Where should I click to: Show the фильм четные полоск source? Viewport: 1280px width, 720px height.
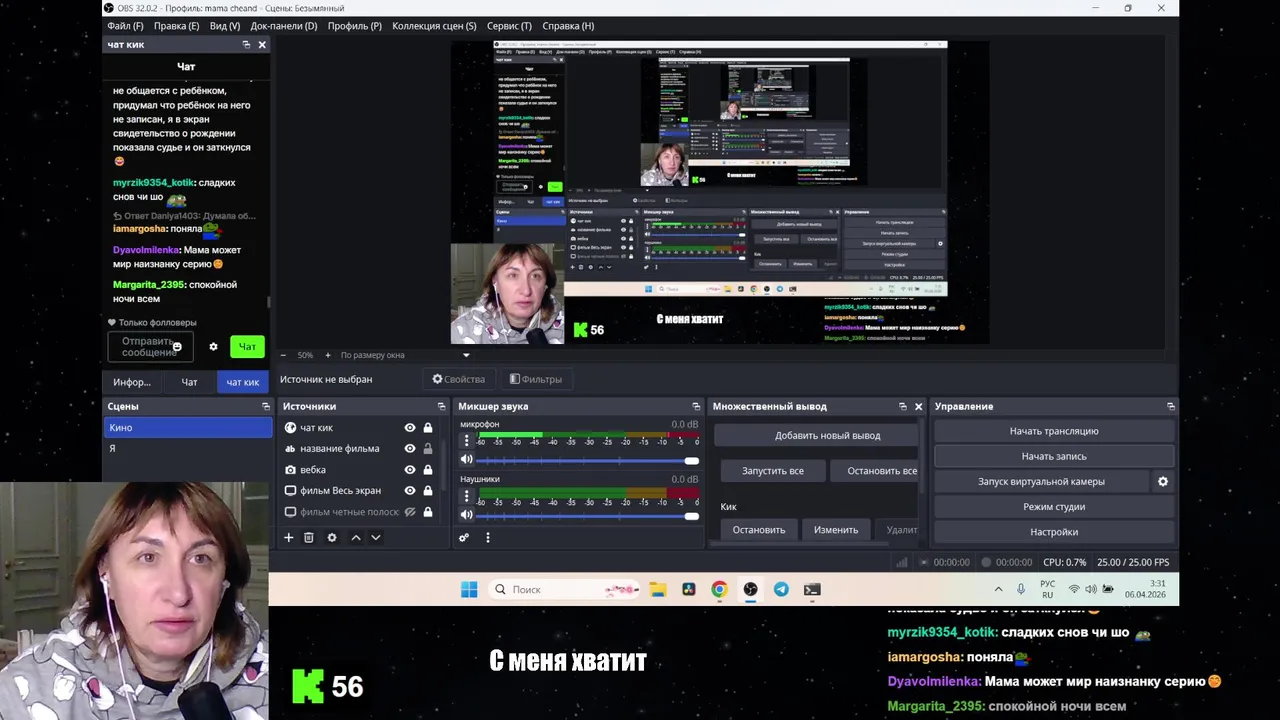coord(410,512)
